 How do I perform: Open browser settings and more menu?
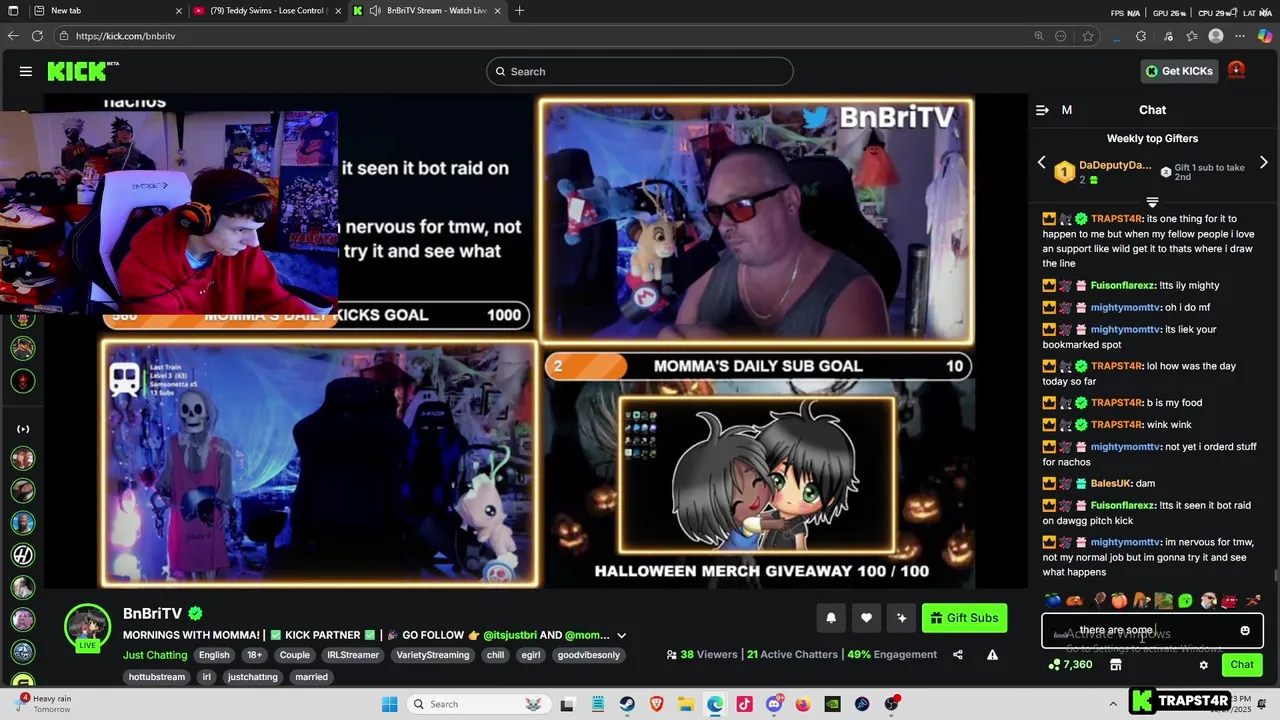pos(1241,36)
